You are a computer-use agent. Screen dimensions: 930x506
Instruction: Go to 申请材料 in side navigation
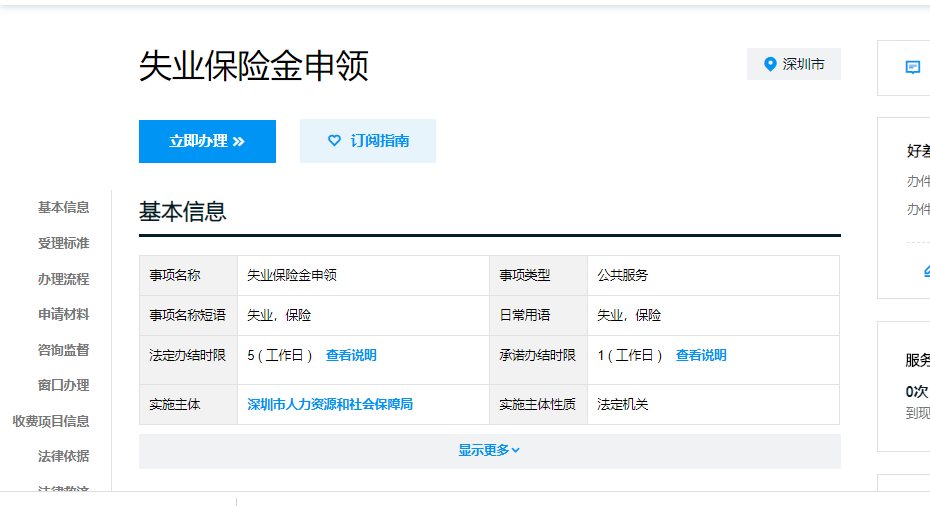[63, 314]
